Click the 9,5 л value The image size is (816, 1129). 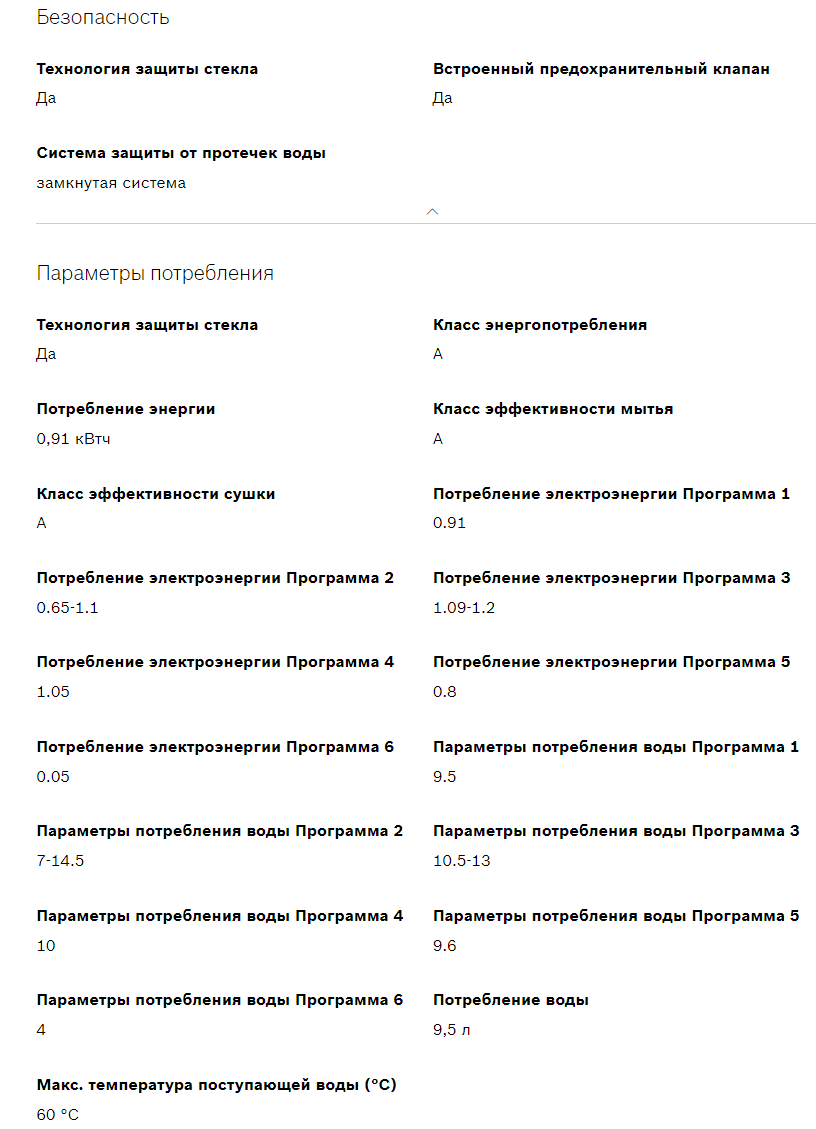coord(451,1030)
